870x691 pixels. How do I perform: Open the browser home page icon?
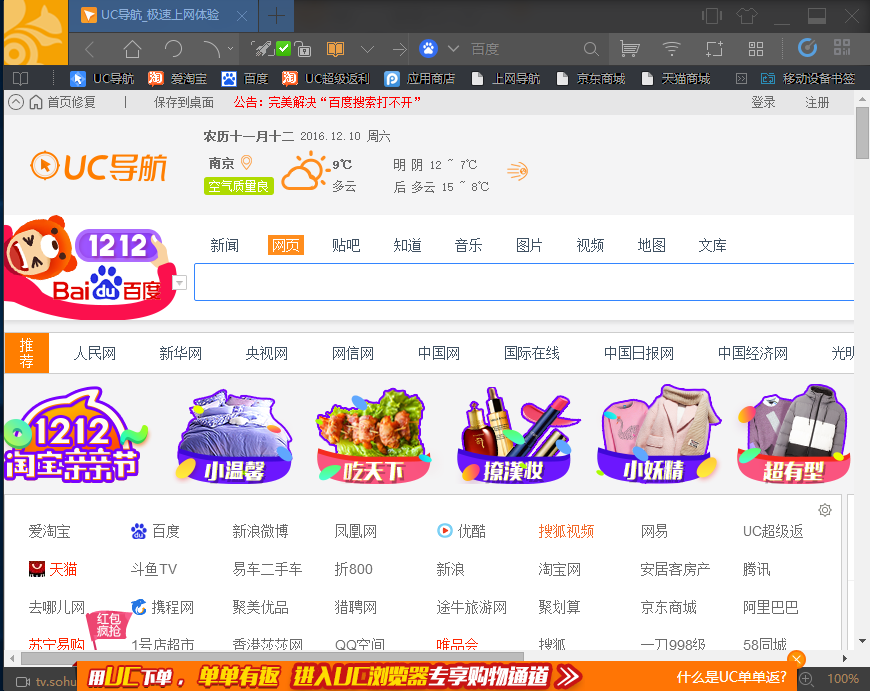(x=132, y=49)
